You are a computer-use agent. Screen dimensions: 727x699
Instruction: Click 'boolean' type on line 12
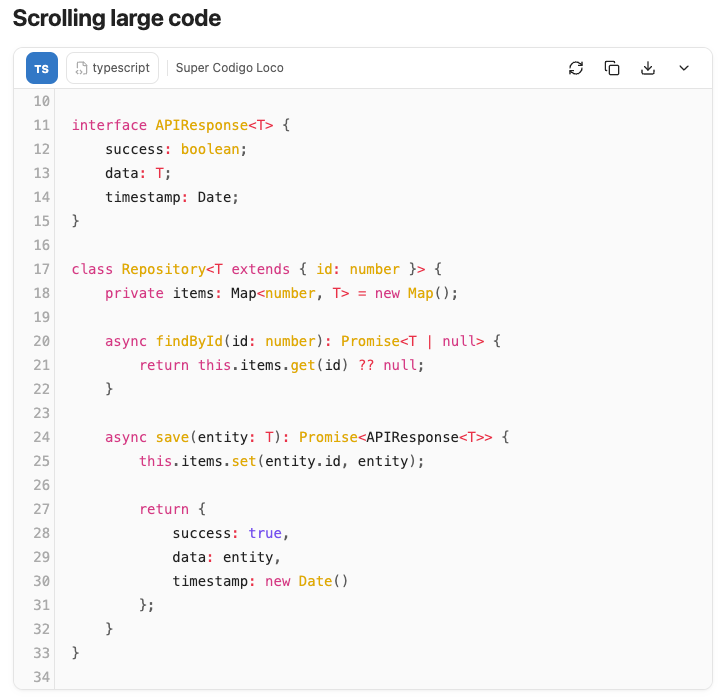pyautogui.click(x=210, y=149)
